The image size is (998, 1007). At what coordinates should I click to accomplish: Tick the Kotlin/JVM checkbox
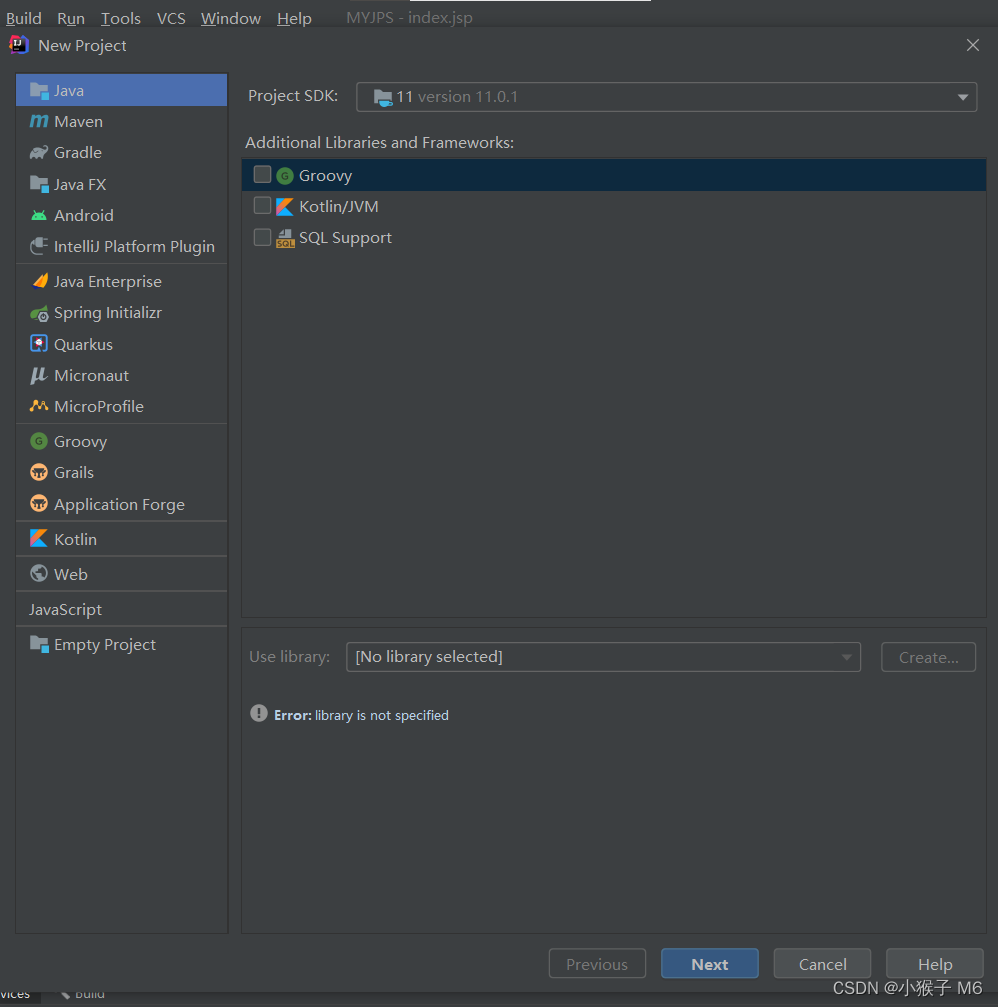(x=262, y=206)
